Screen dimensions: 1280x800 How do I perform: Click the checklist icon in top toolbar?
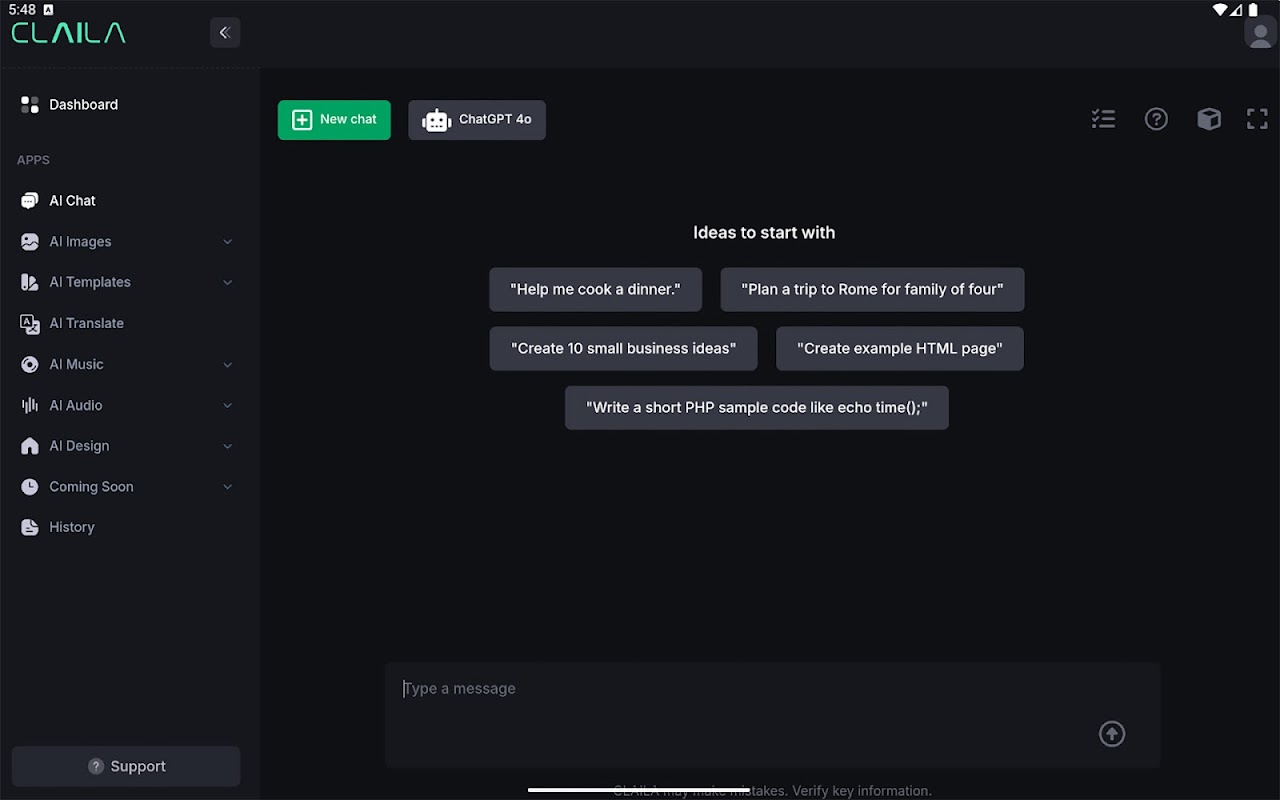[1103, 119]
